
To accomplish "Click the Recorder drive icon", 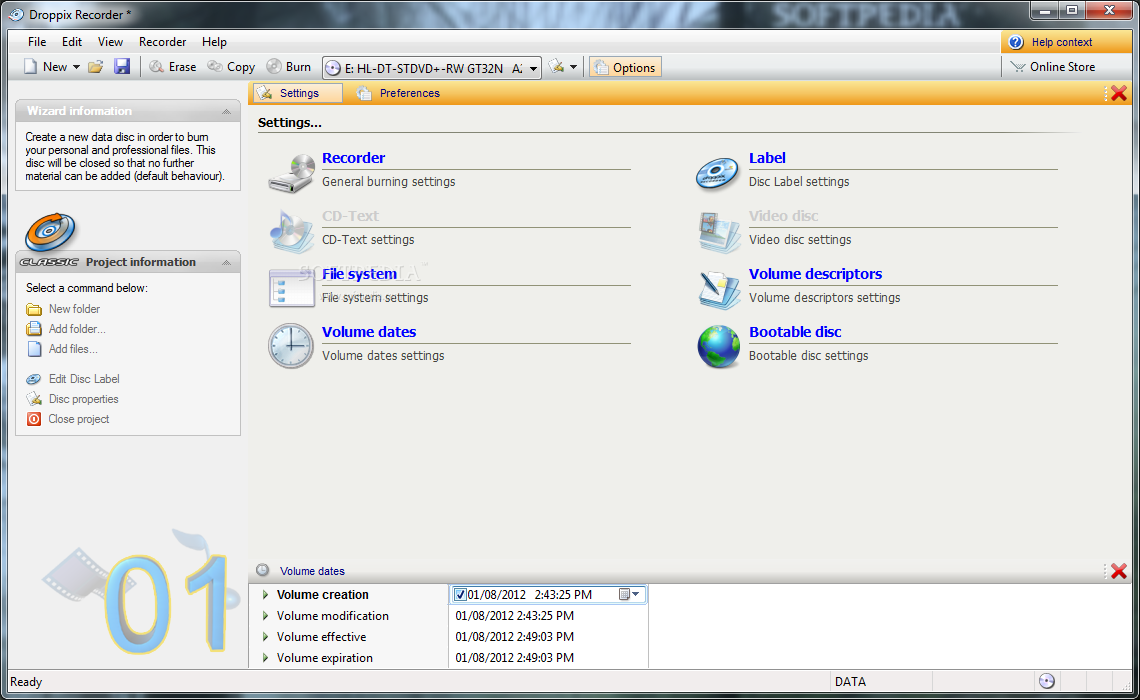I will pos(291,173).
